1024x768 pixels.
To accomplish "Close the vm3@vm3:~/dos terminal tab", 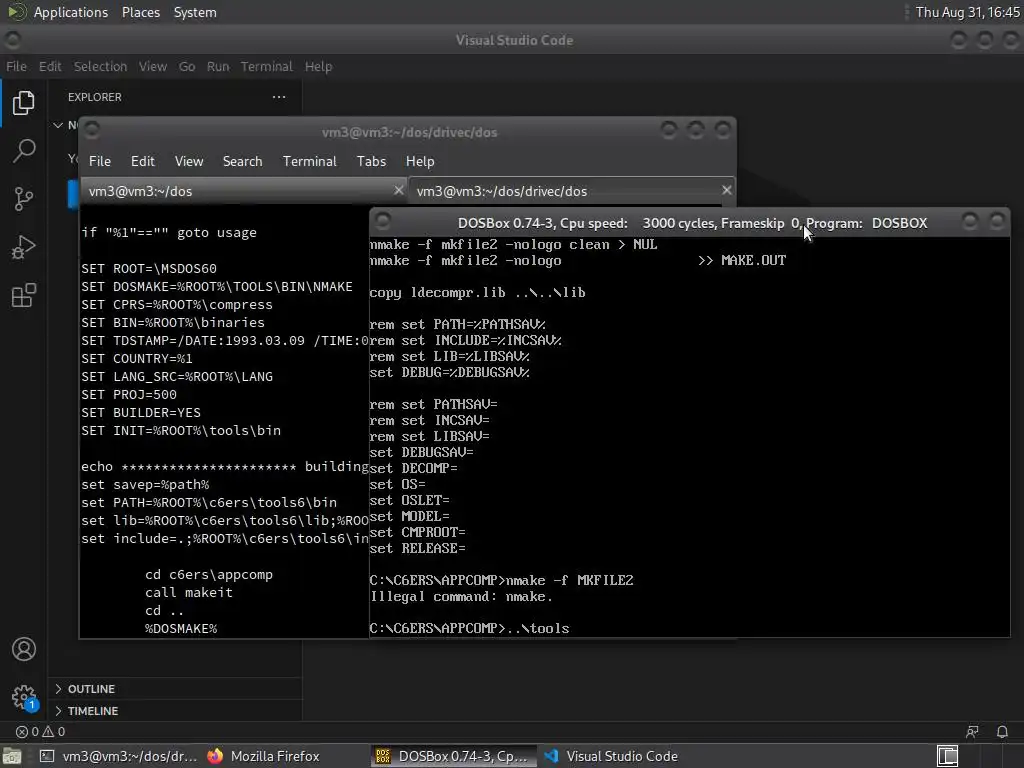I will point(399,190).
